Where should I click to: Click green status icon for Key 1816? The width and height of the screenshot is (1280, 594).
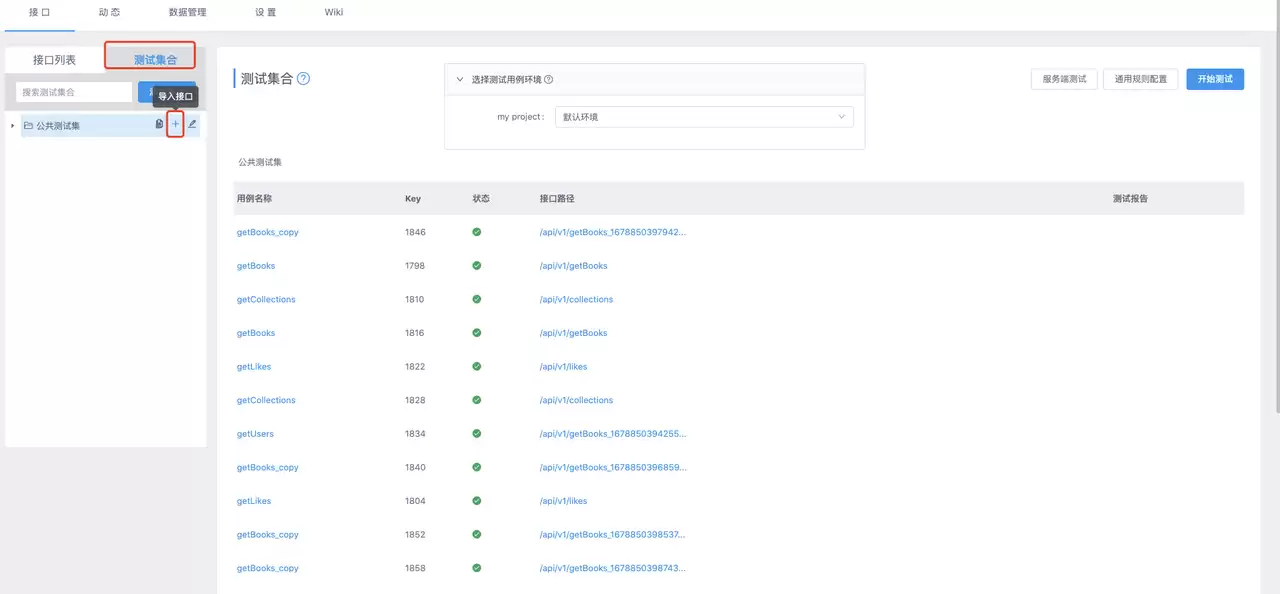tap(476, 333)
